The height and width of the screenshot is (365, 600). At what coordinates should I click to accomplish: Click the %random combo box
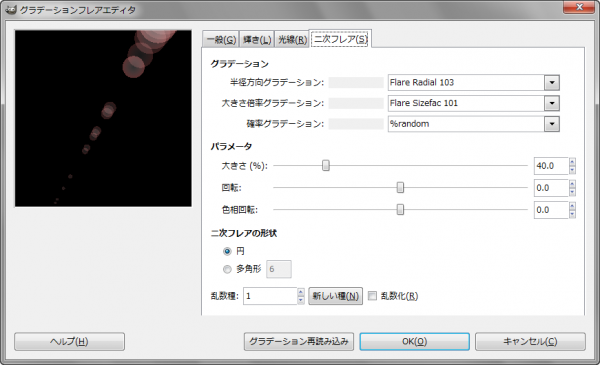(474, 124)
